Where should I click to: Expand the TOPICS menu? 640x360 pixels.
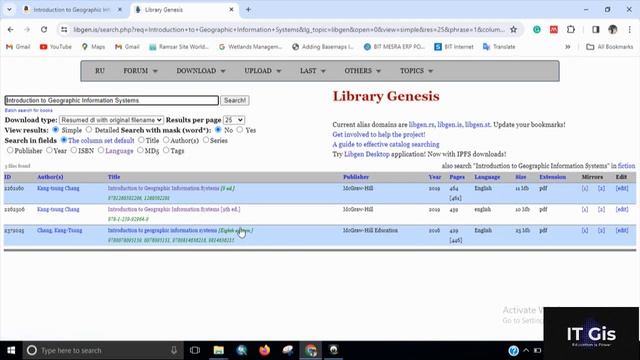(416, 71)
